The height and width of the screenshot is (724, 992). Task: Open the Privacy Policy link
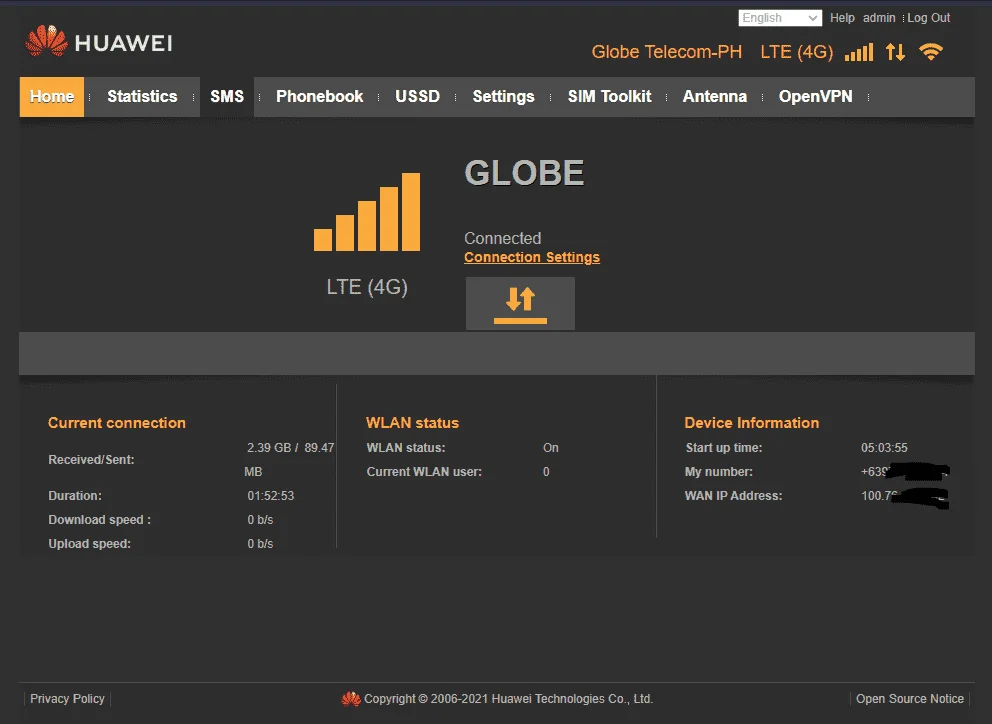[x=67, y=699]
